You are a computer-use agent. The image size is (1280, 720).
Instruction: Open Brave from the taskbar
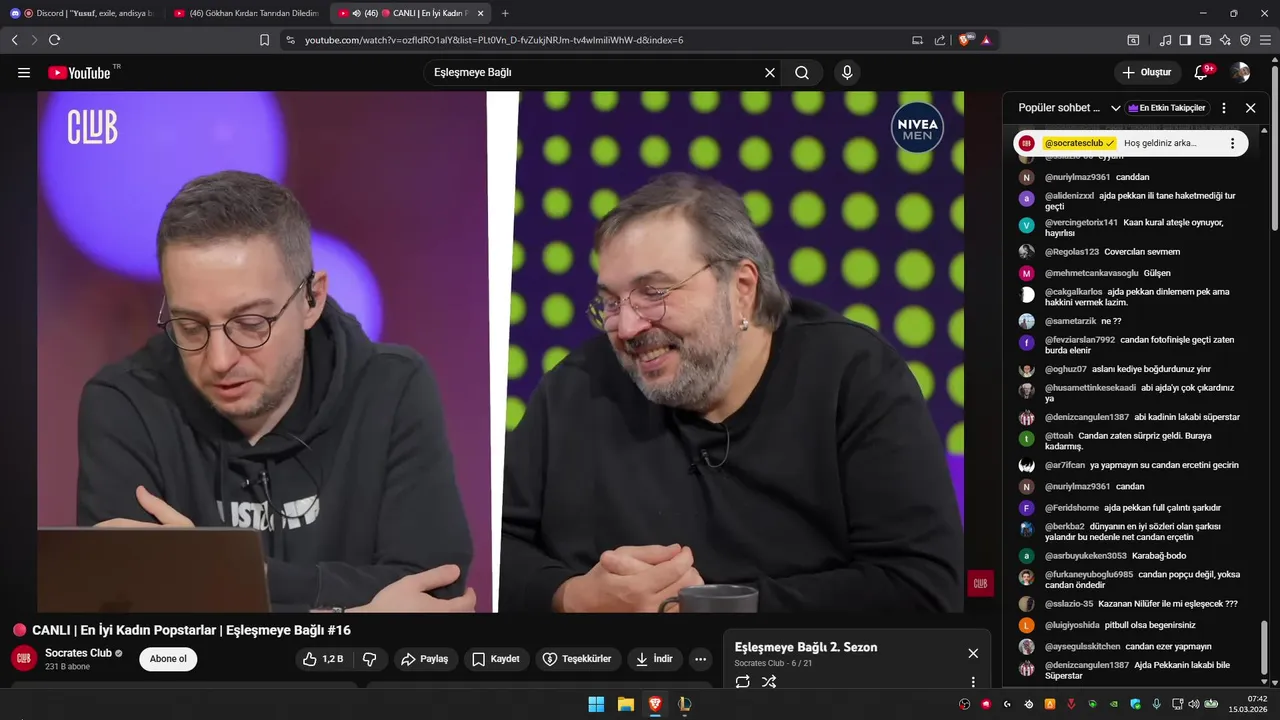[655, 704]
